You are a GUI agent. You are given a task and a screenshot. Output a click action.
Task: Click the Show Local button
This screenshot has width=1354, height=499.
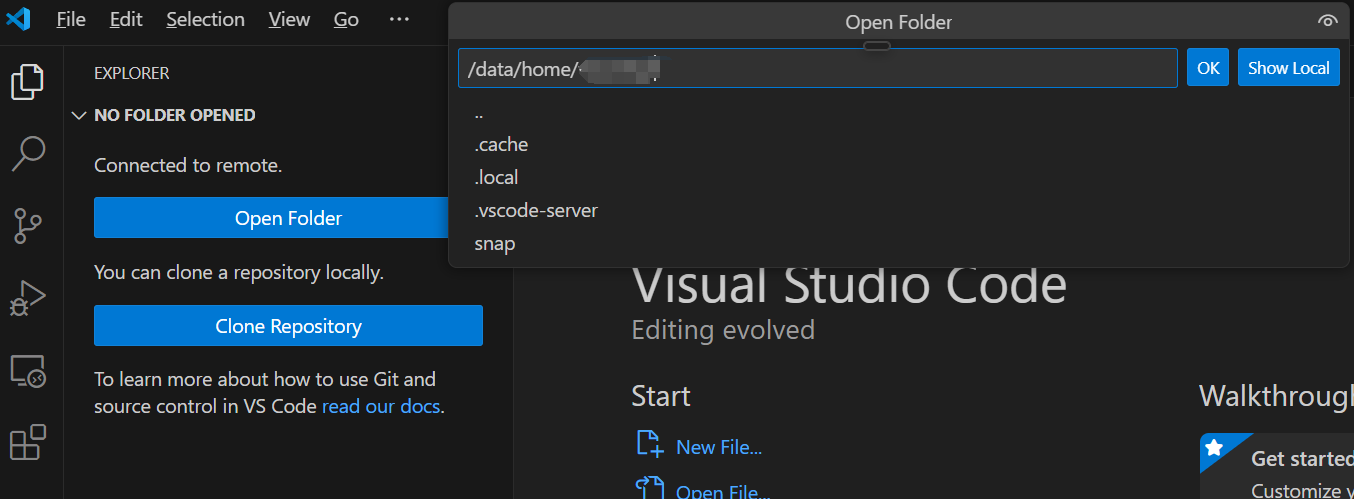pos(1289,68)
